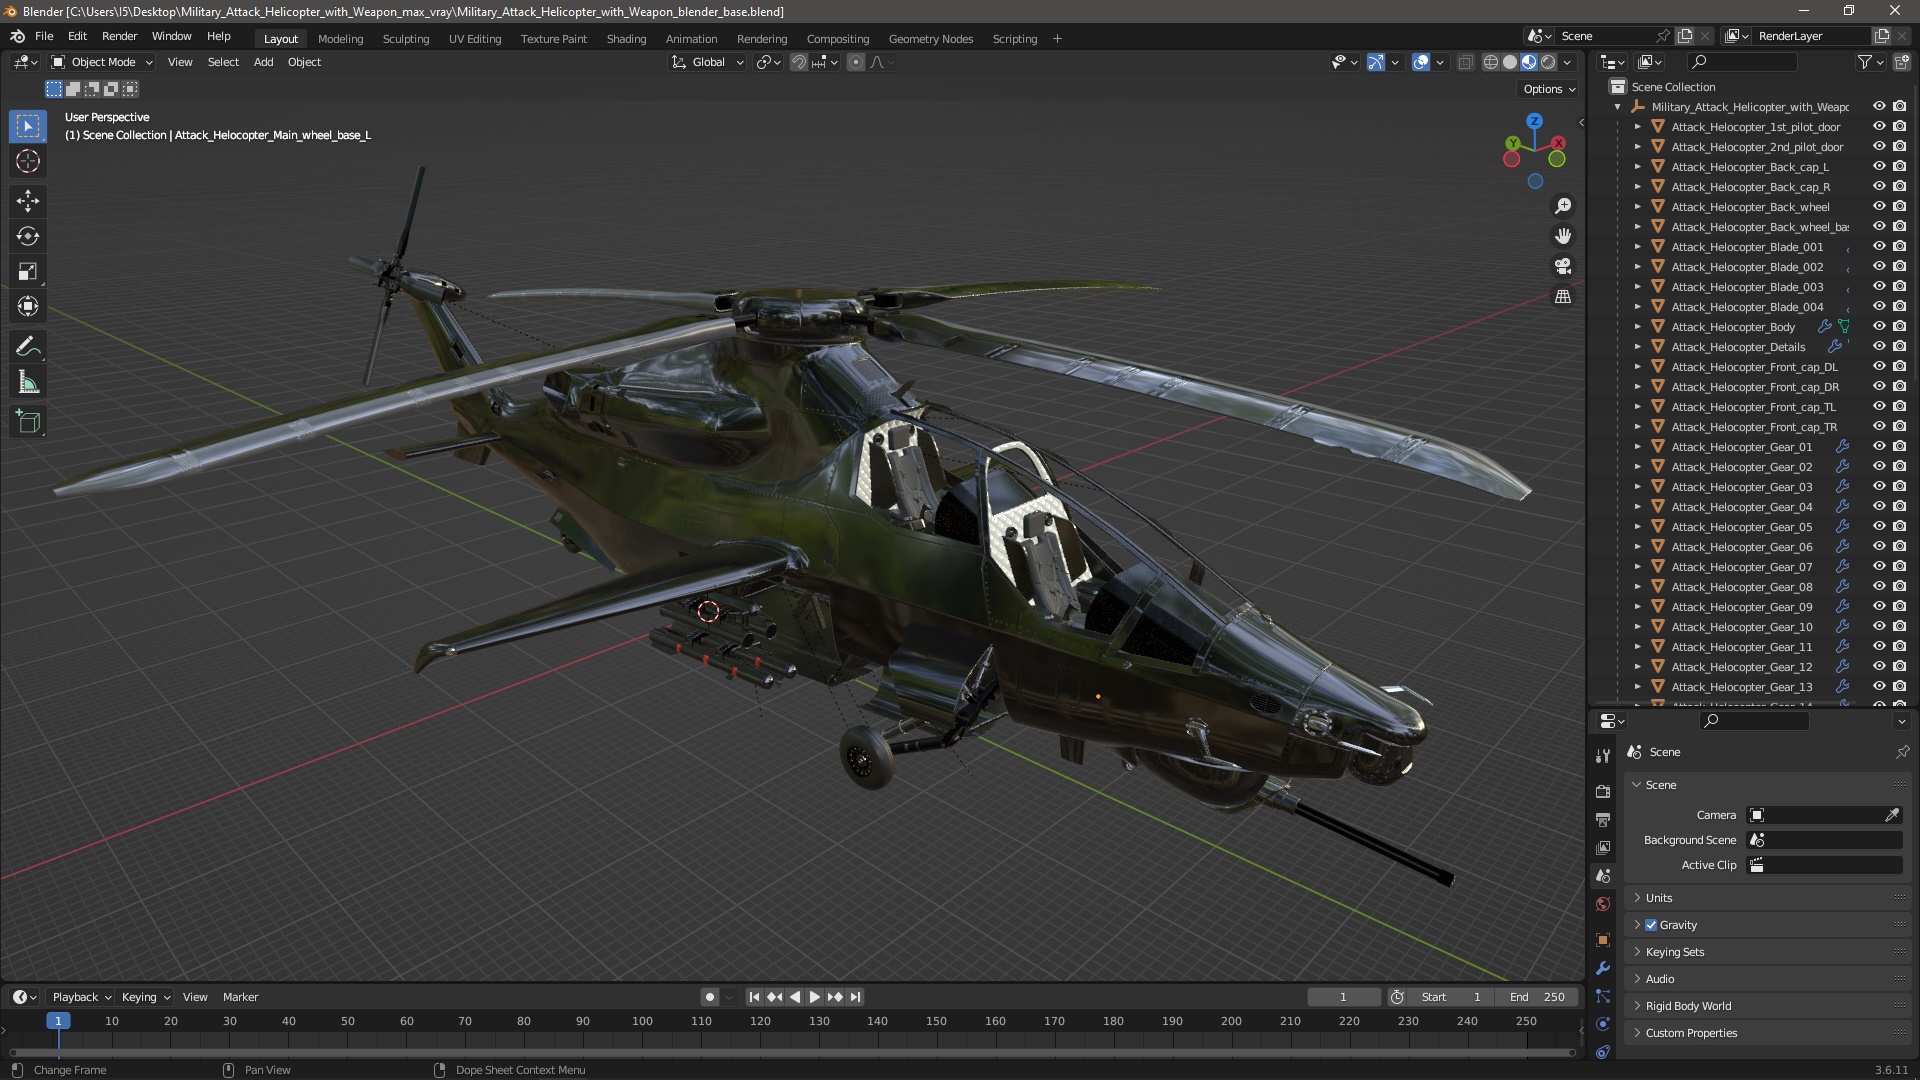Enable the Gravity checkbox
This screenshot has height=1080, width=1920.
1651,925
